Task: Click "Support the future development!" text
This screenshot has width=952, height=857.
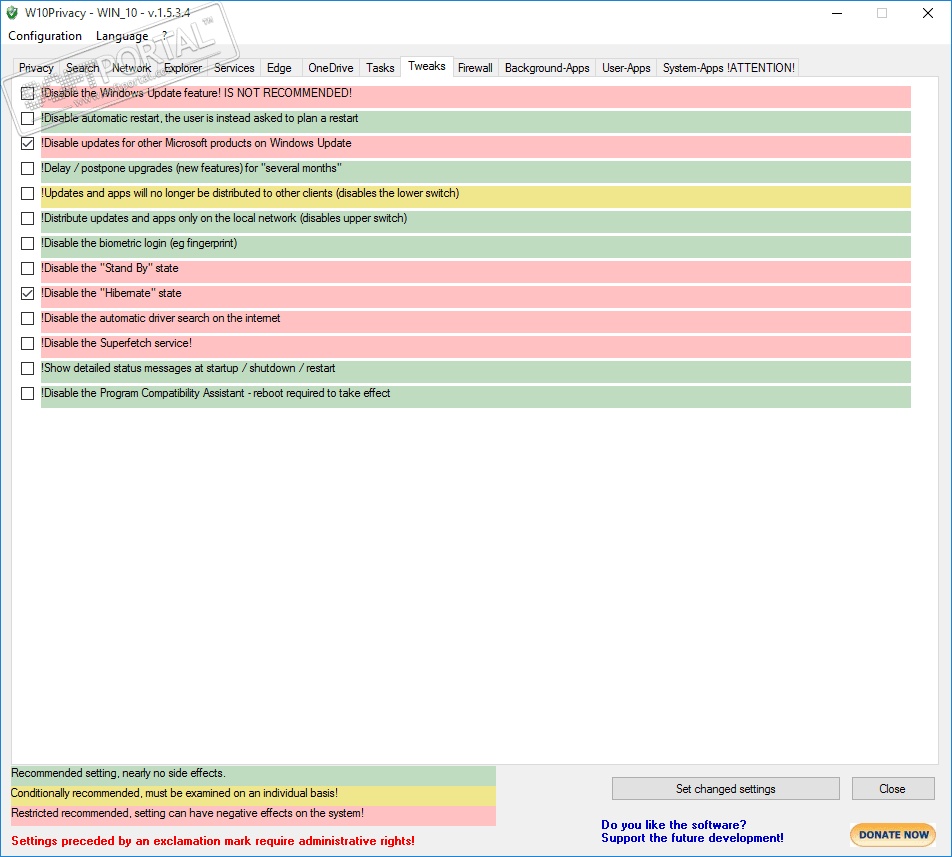Action: point(692,838)
